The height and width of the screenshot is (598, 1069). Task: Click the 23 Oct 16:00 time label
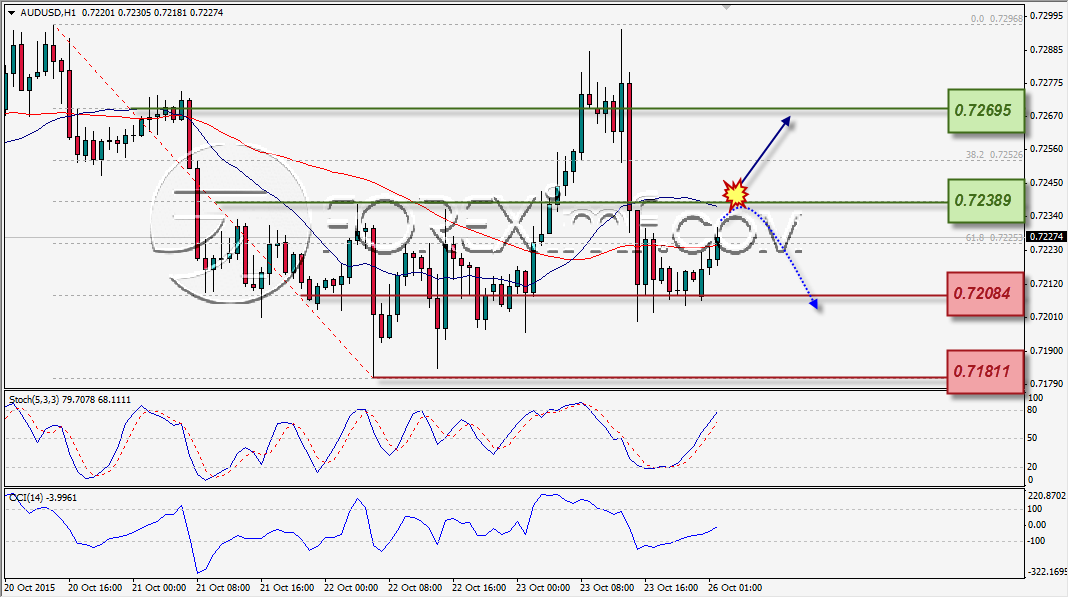672,588
